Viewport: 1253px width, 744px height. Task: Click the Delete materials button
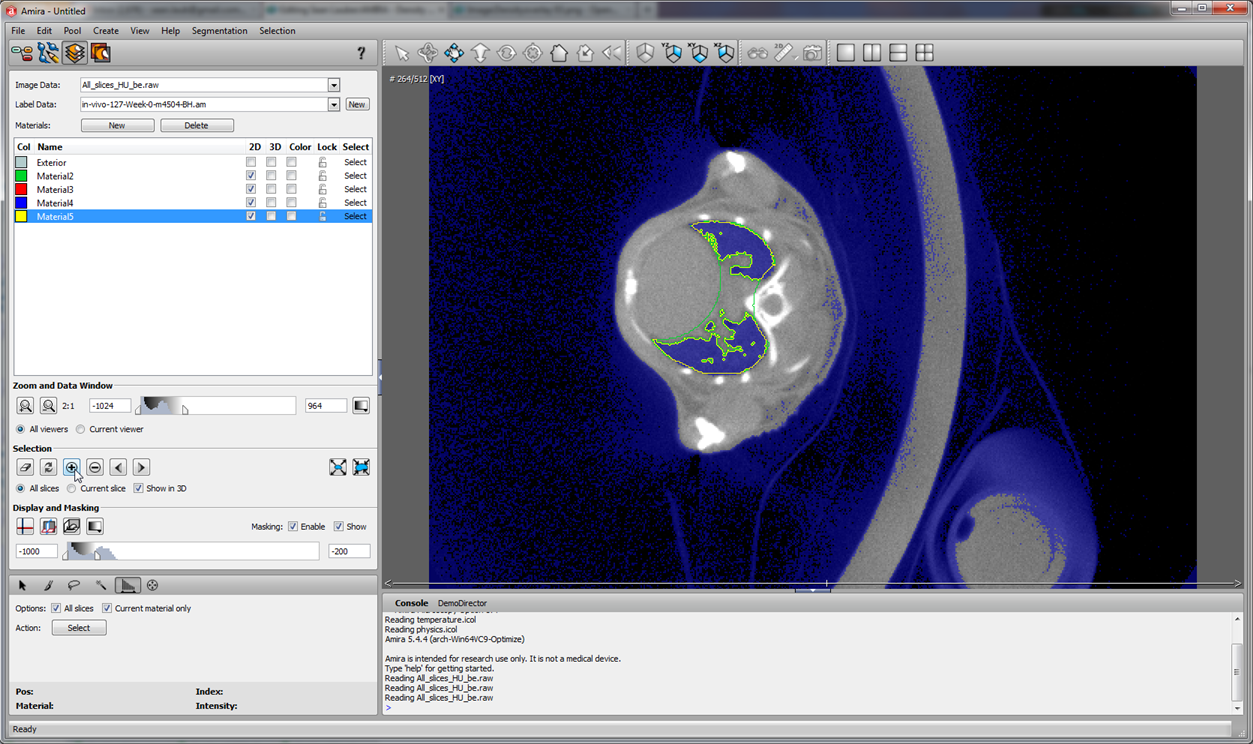pos(197,126)
